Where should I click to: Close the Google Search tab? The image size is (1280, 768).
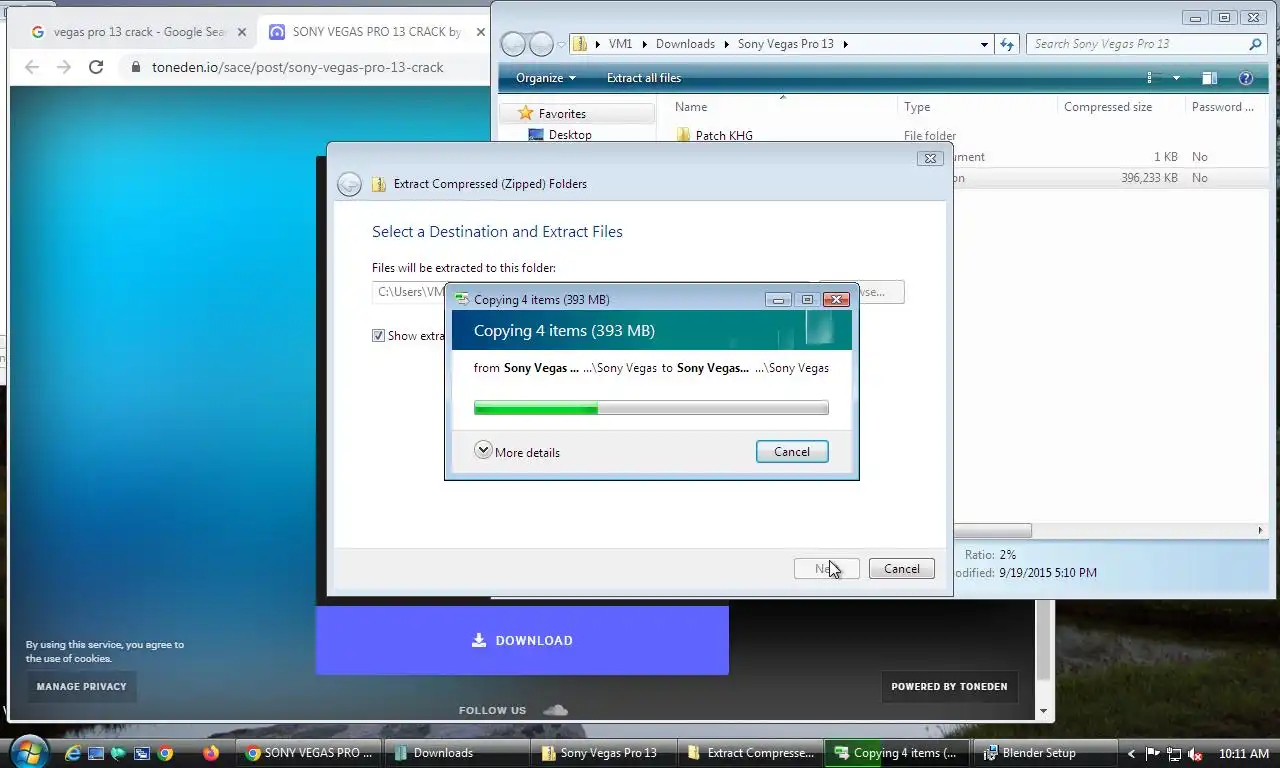coord(241,32)
